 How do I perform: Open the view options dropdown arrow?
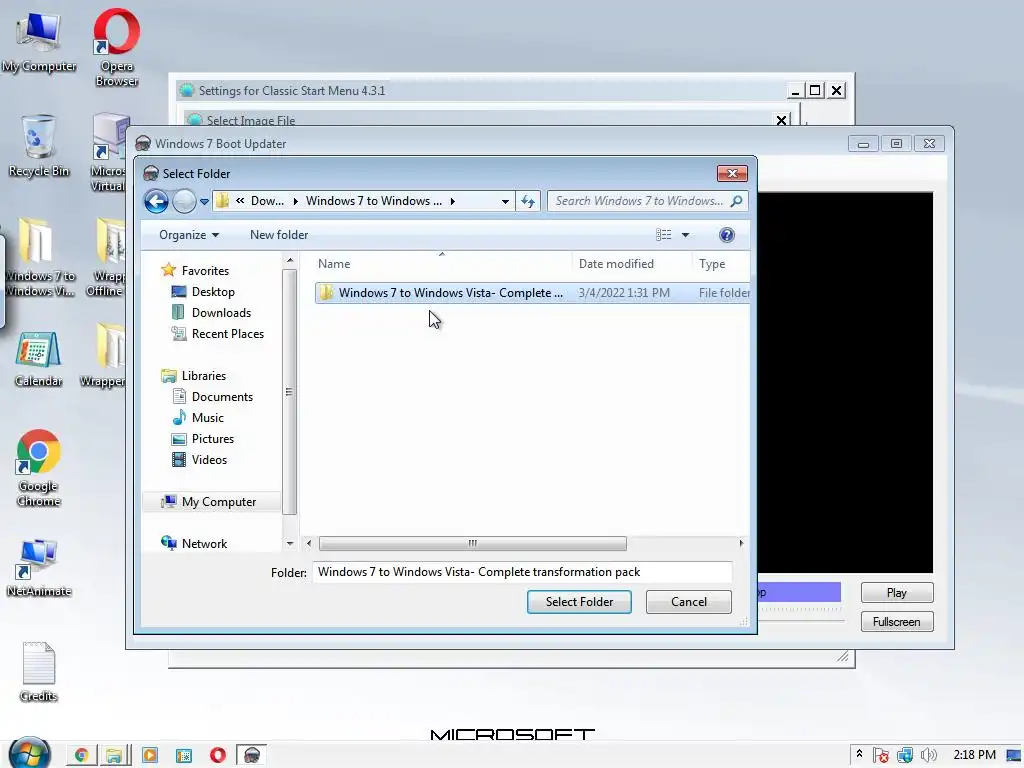click(x=685, y=235)
